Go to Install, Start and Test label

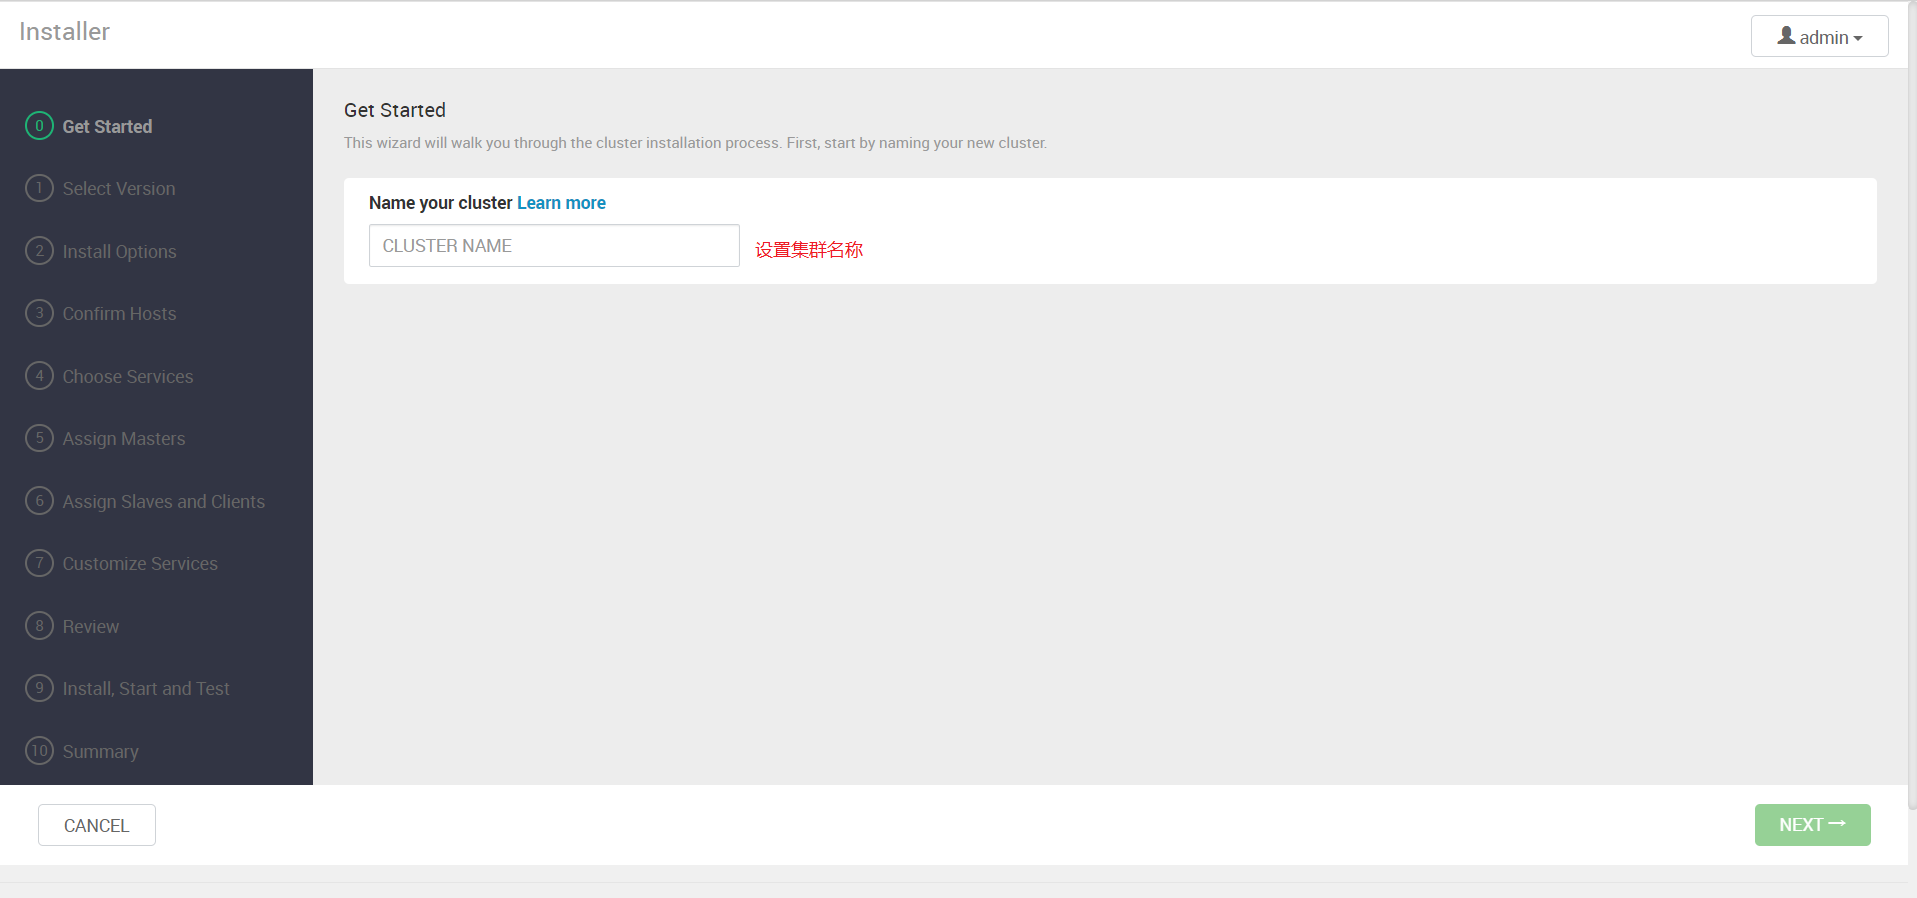pyautogui.click(x=146, y=689)
